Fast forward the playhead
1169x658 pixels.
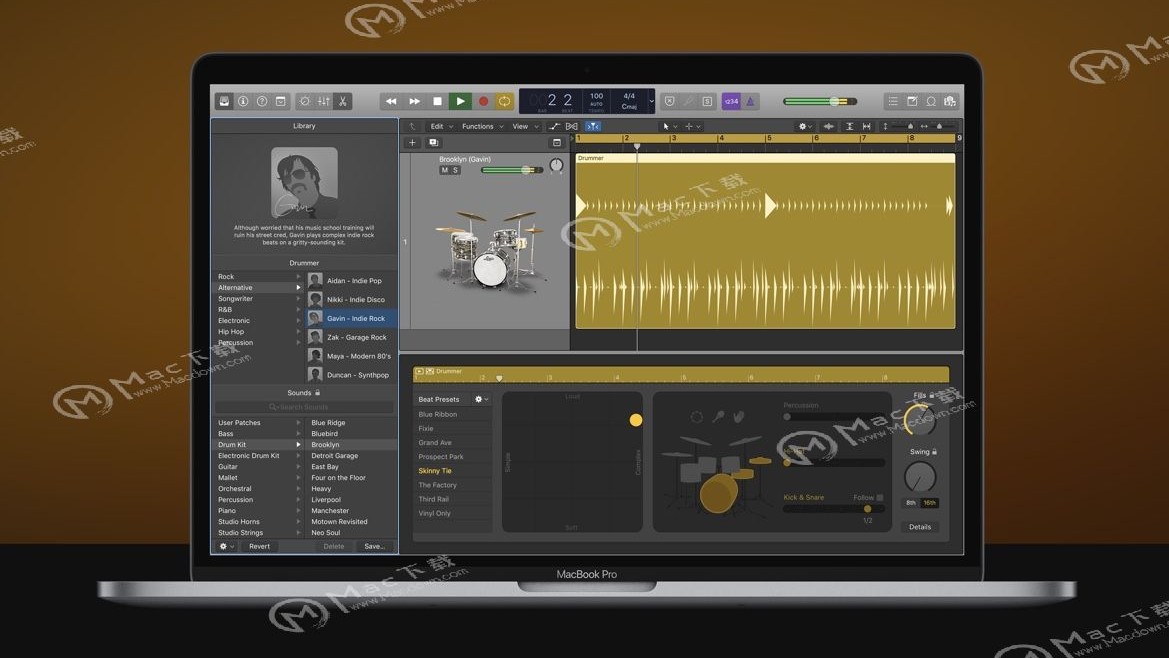point(415,101)
